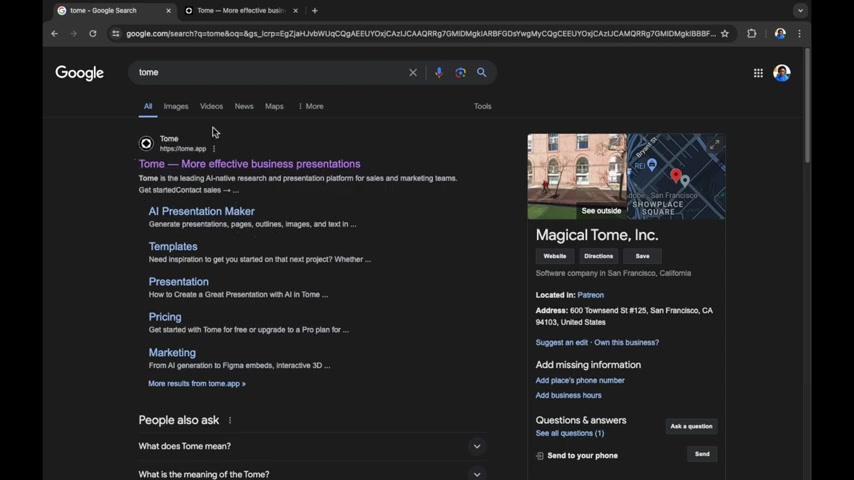Switch to the Images tab
This screenshot has width=854, height=480.
176,106
